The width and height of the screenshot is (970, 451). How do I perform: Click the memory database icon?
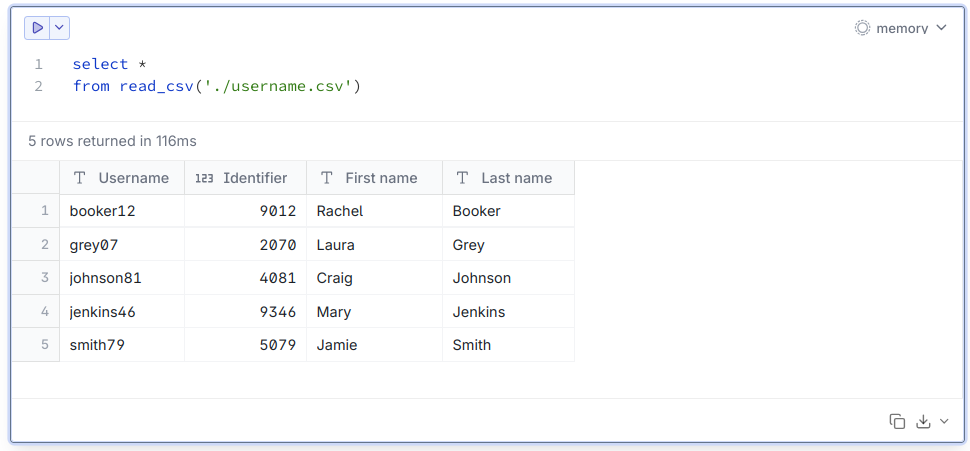click(x=862, y=28)
